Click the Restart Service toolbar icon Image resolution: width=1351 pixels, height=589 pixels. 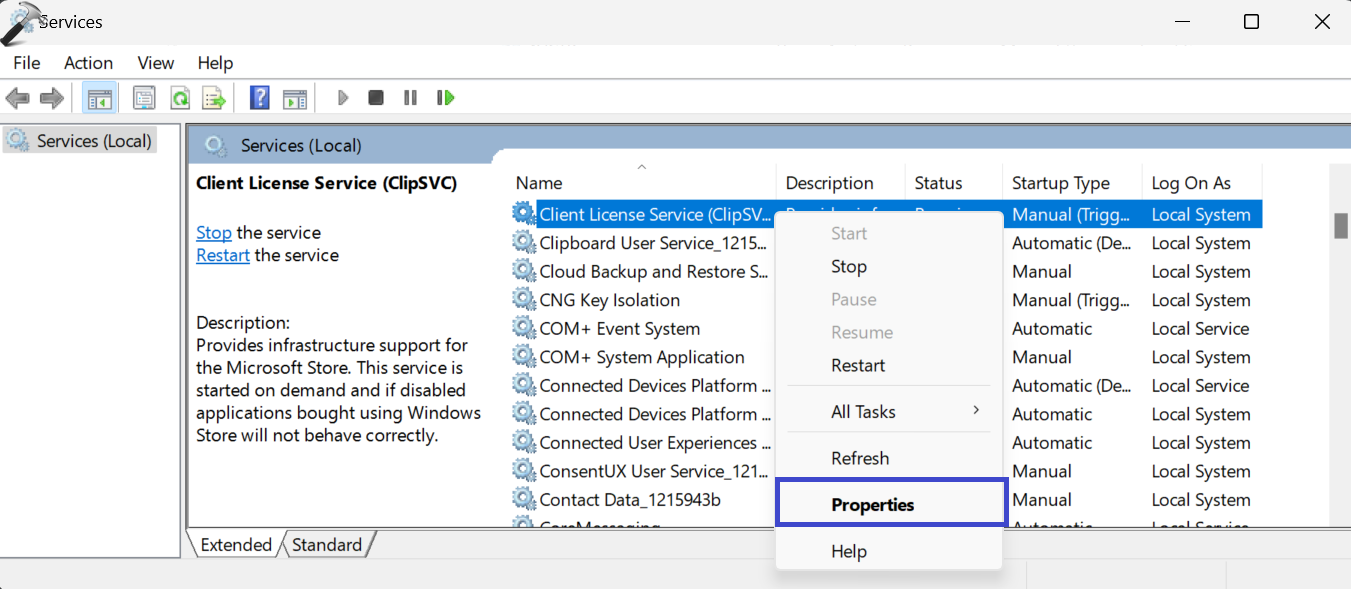pos(446,98)
